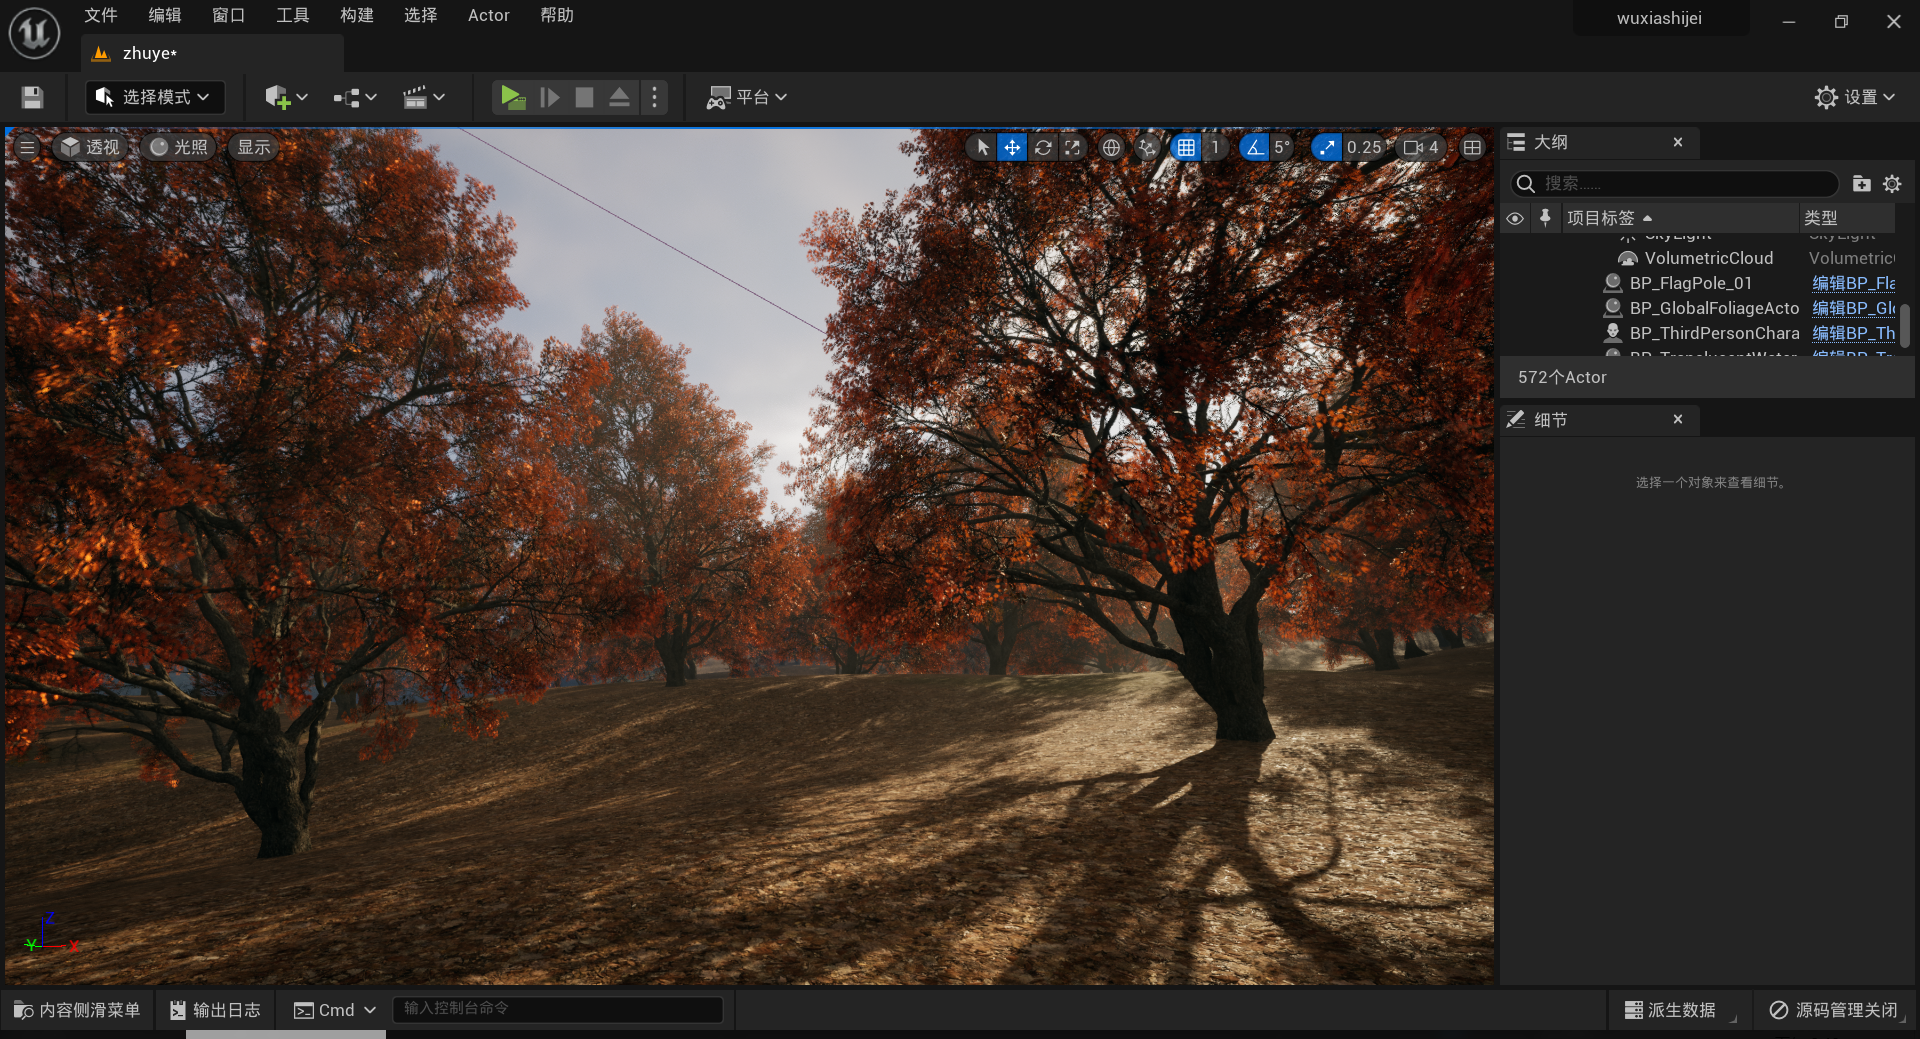Click the viewport layout maximize/restore icon
The height and width of the screenshot is (1039, 1920).
coord(1472,147)
